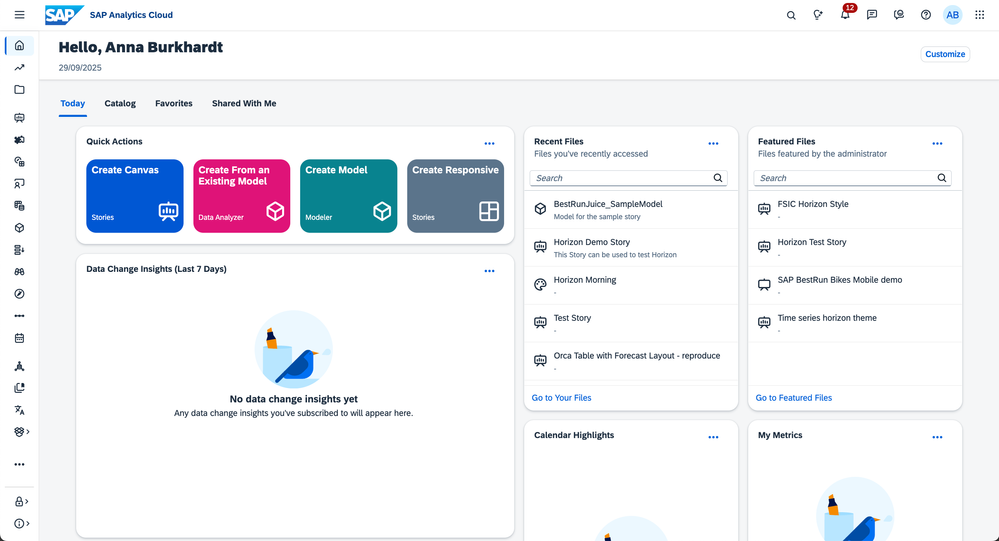This screenshot has width=999, height=541.
Task: Click the Recent Files search field
Action: [620, 178]
